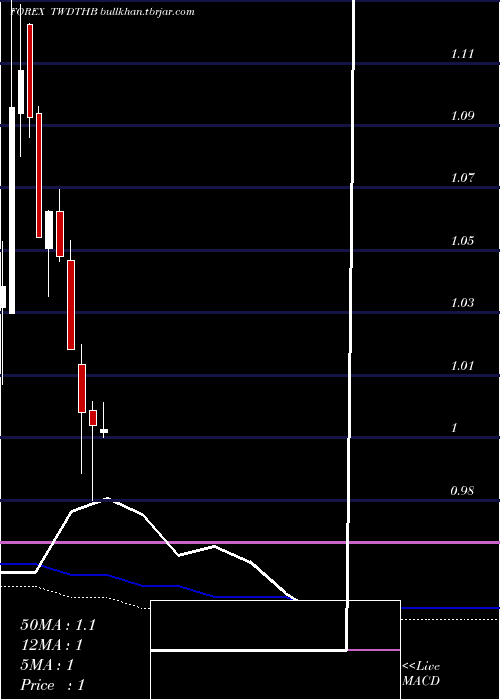Click the 0.98 price axis label
The width and height of the screenshot is (500, 700).
[462, 490]
